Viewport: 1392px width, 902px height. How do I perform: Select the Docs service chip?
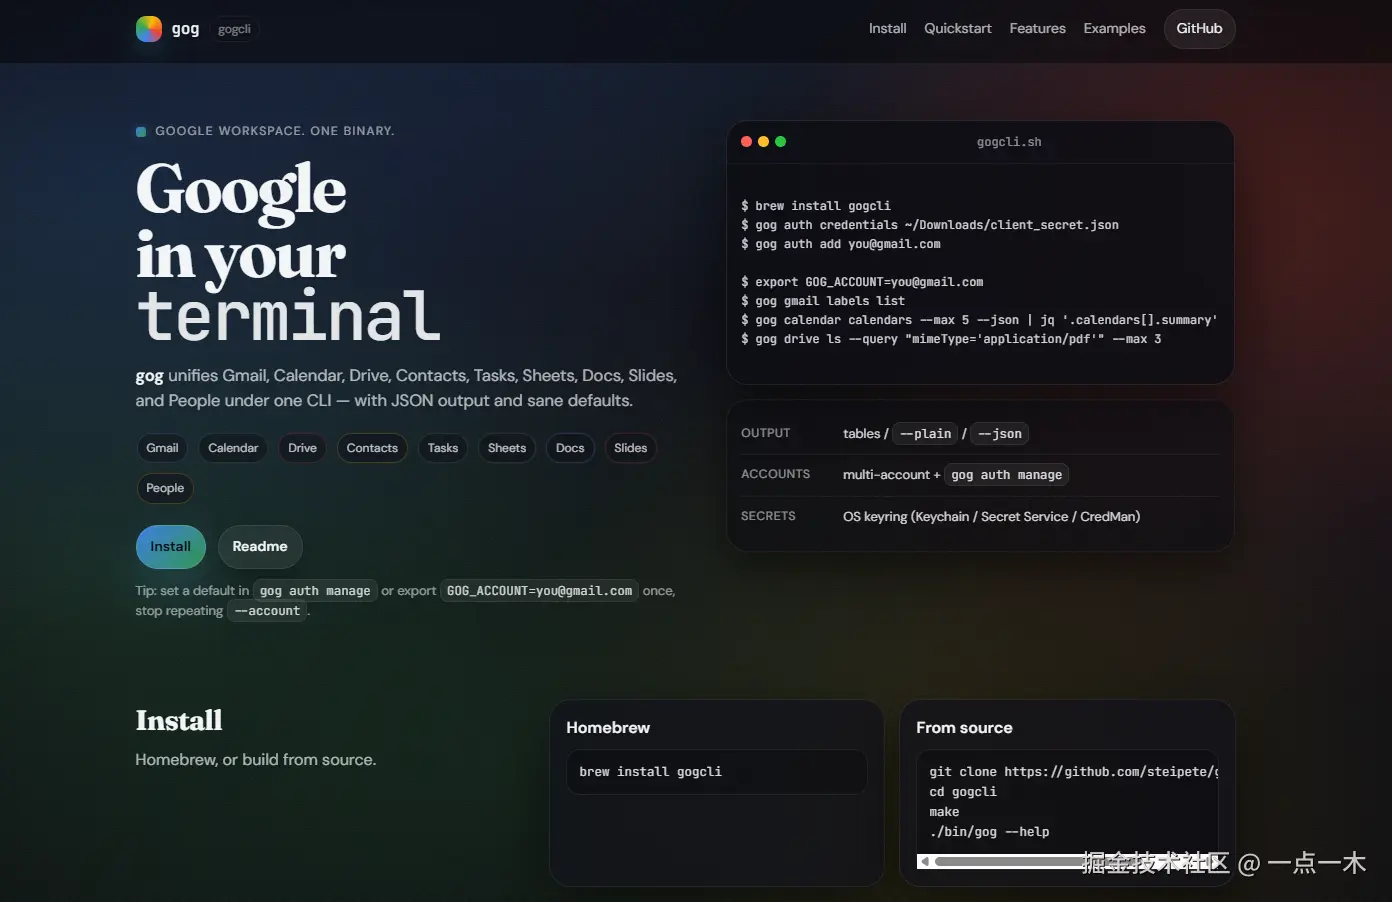tap(570, 448)
